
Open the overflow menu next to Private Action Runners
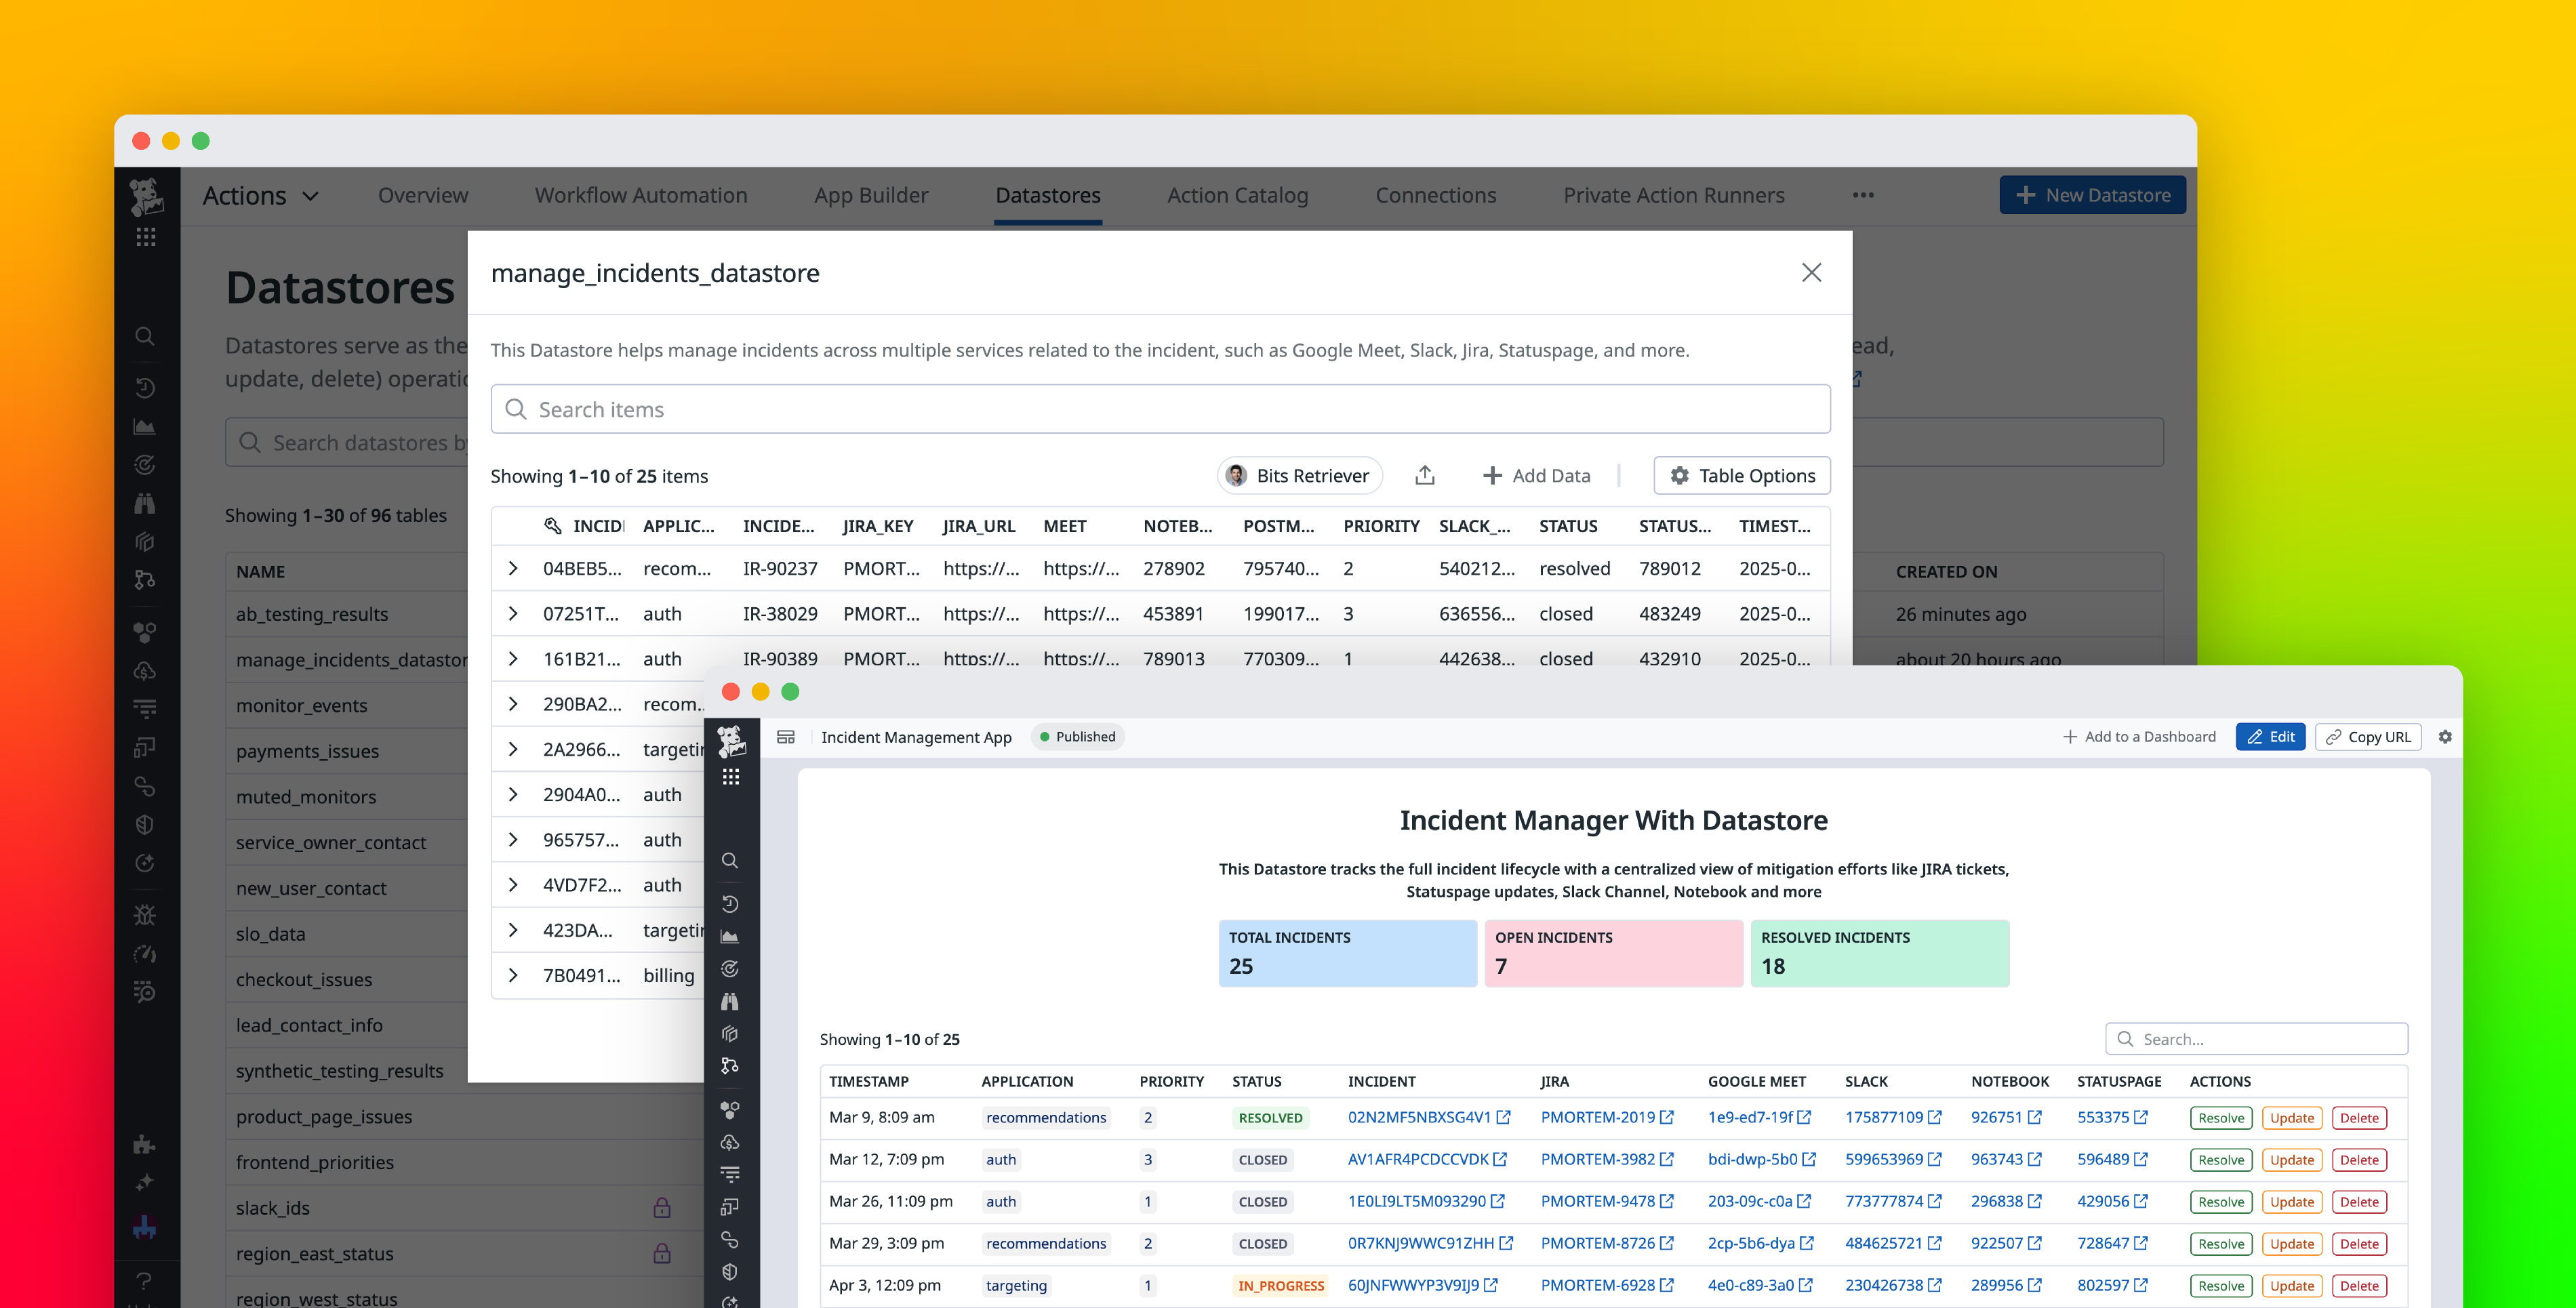click(1862, 196)
